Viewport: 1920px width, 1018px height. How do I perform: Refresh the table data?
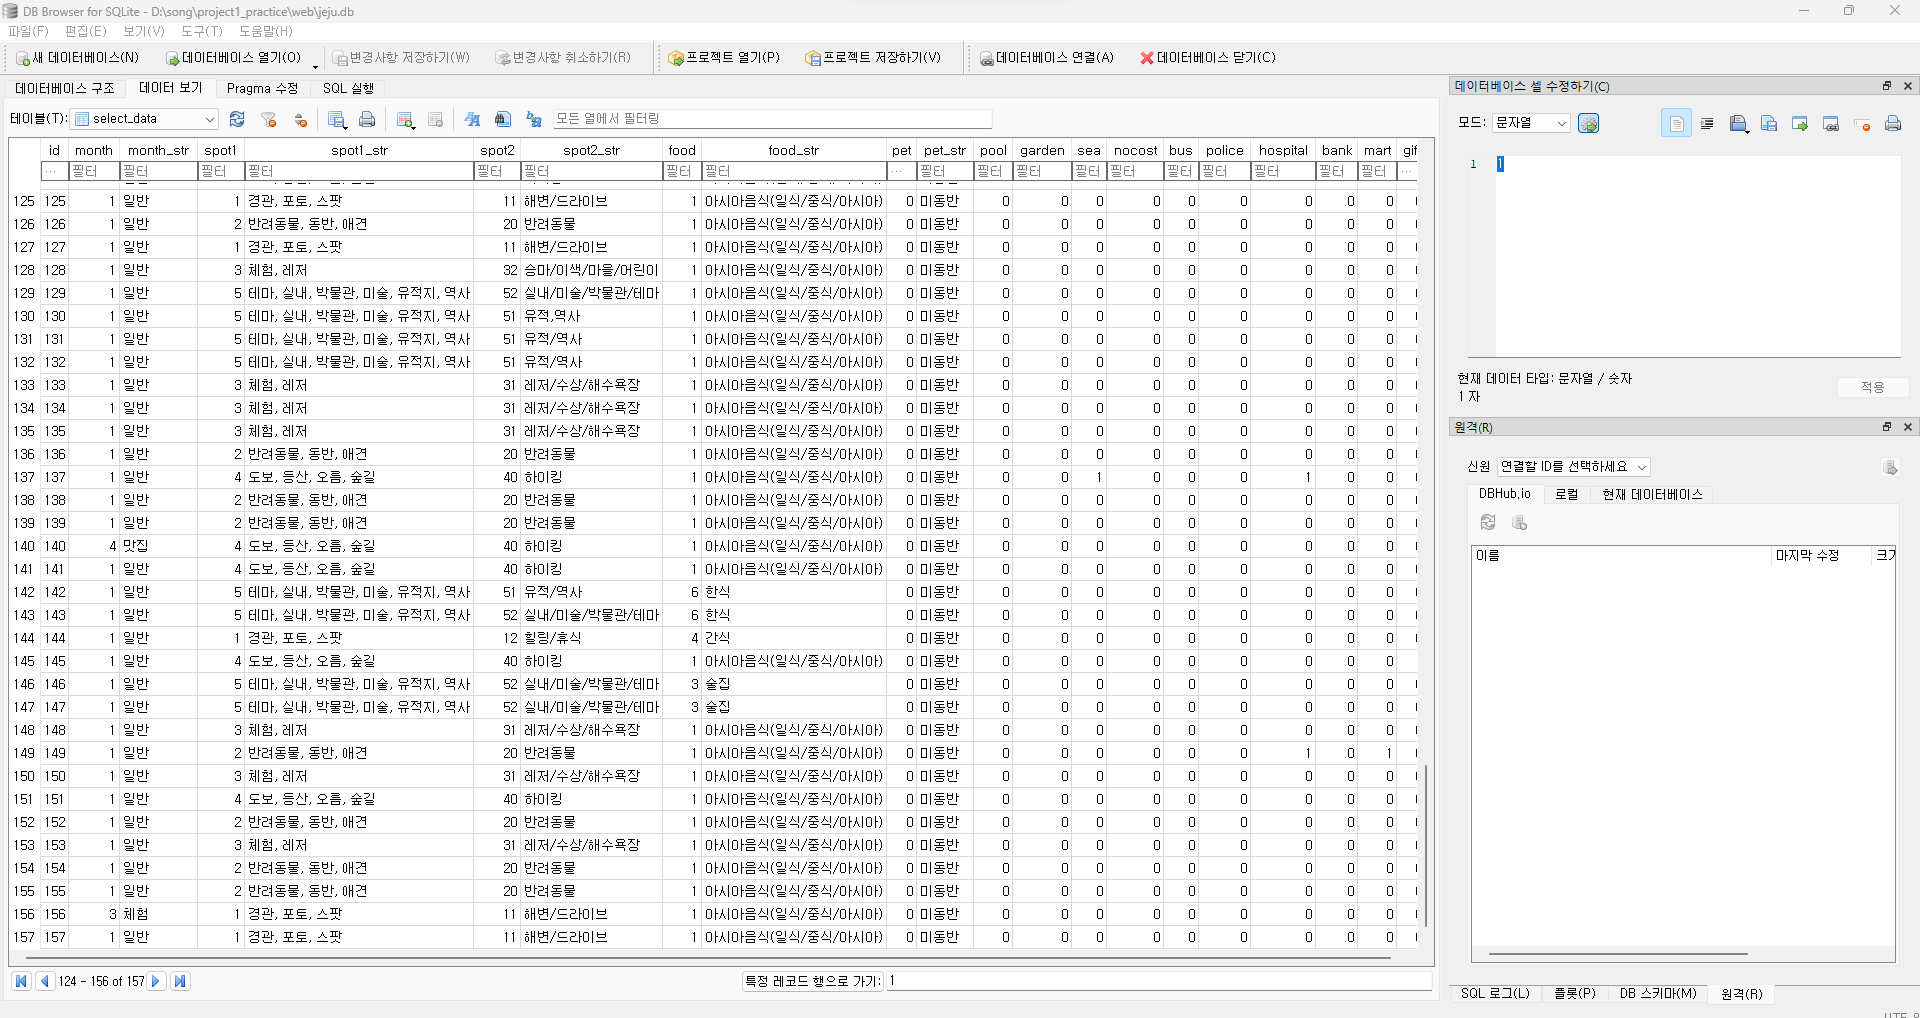[x=237, y=119]
